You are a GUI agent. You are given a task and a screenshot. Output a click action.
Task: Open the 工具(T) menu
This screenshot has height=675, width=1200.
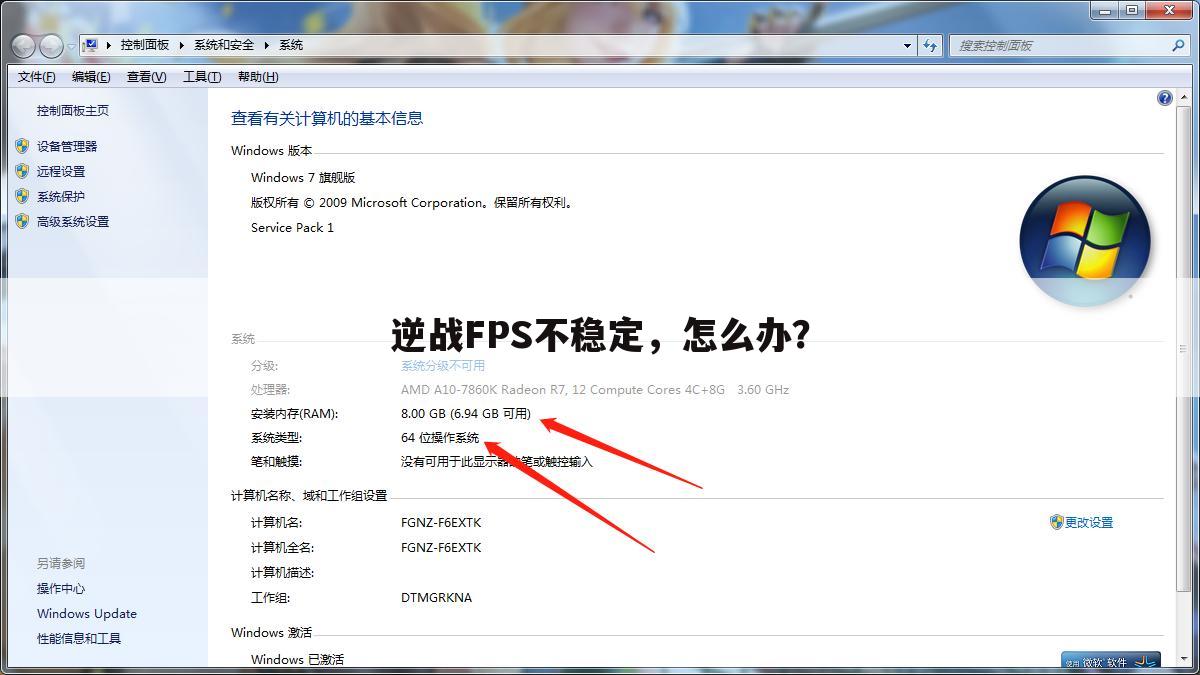pyautogui.click(x=201, y=77)
